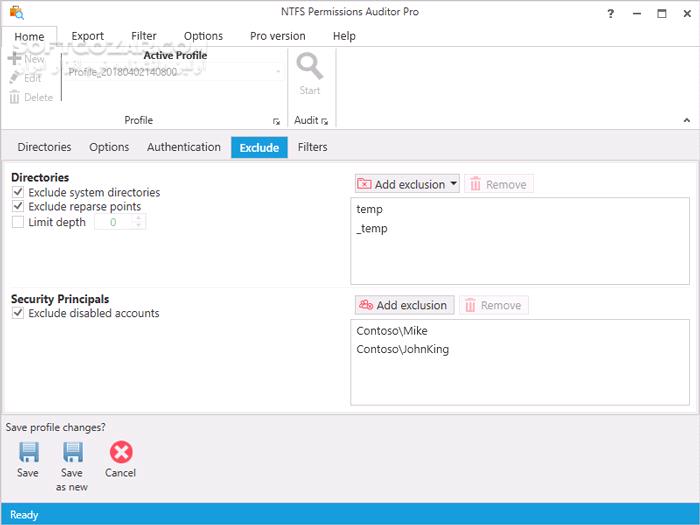Toggle Exclude reparse points checkbox
Viewport: 700px width, 525px height.
(x=18, y=207)
